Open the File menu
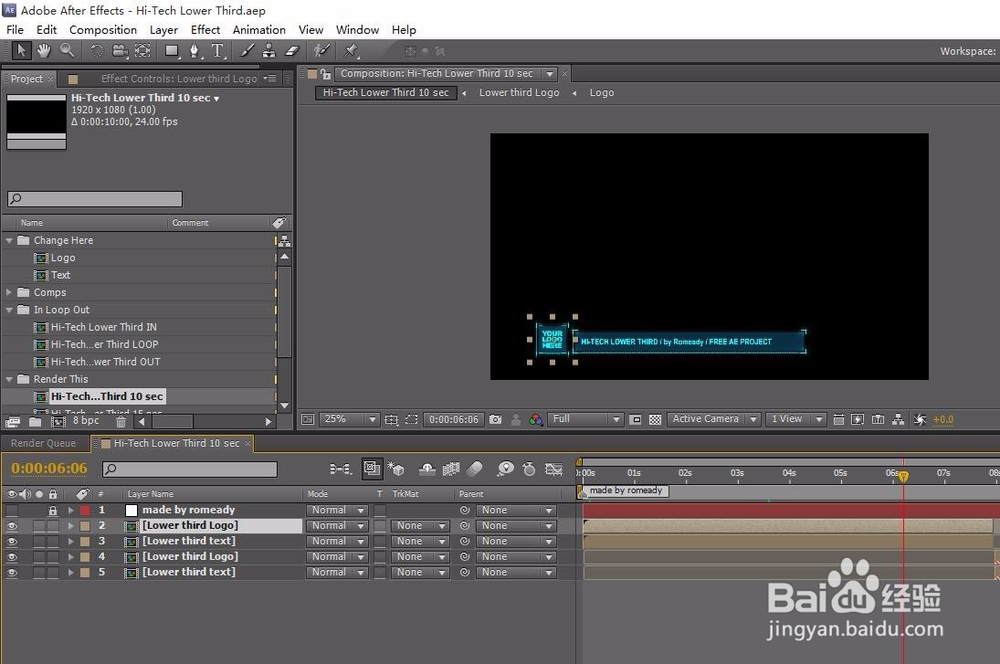Image resolution: width=1000 pixels, height=664 pixels. [x=15, y=29]
